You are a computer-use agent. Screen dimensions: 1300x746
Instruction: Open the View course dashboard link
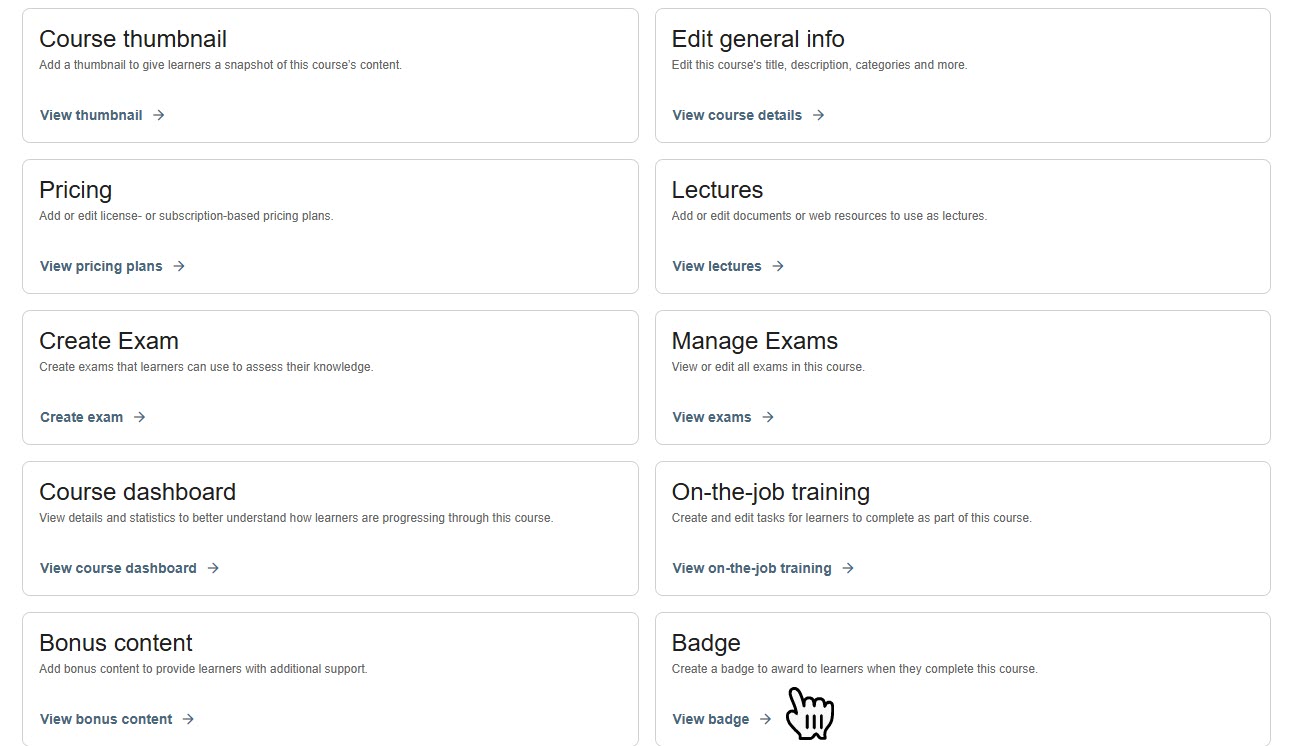pyautogui.click(x=118, y=568)
